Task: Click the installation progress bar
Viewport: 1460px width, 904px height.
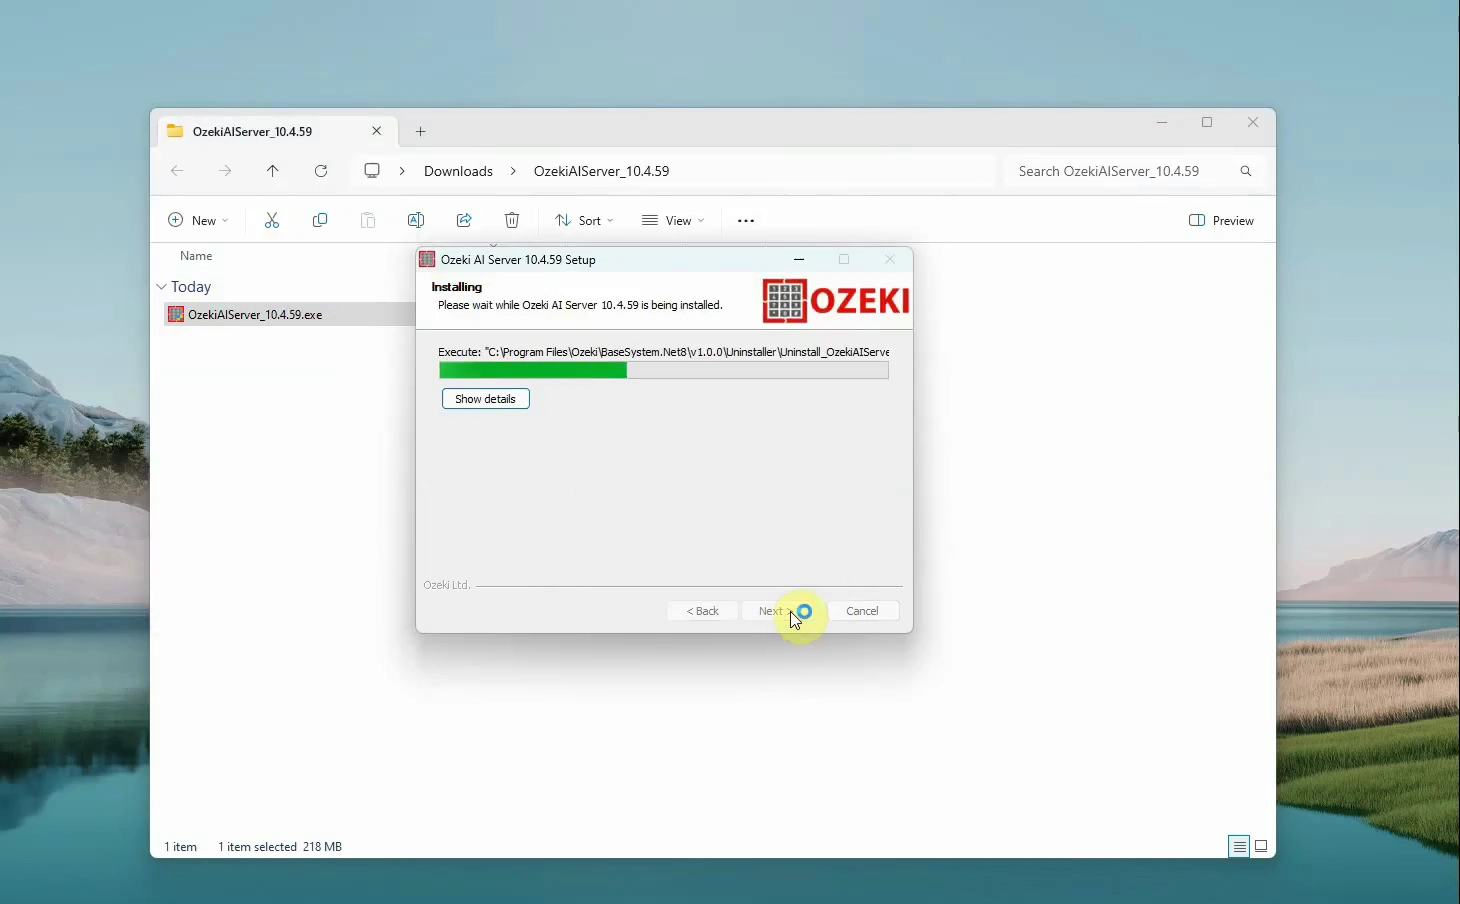Action: tap(663, 371)
